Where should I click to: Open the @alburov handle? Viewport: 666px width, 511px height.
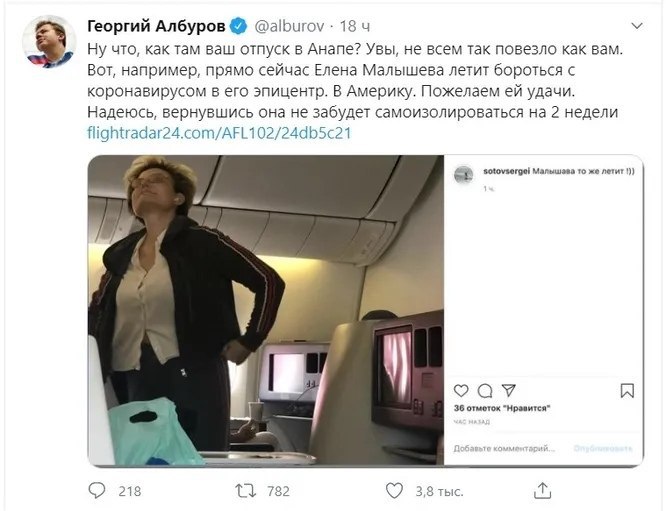(x=289, y=26)
